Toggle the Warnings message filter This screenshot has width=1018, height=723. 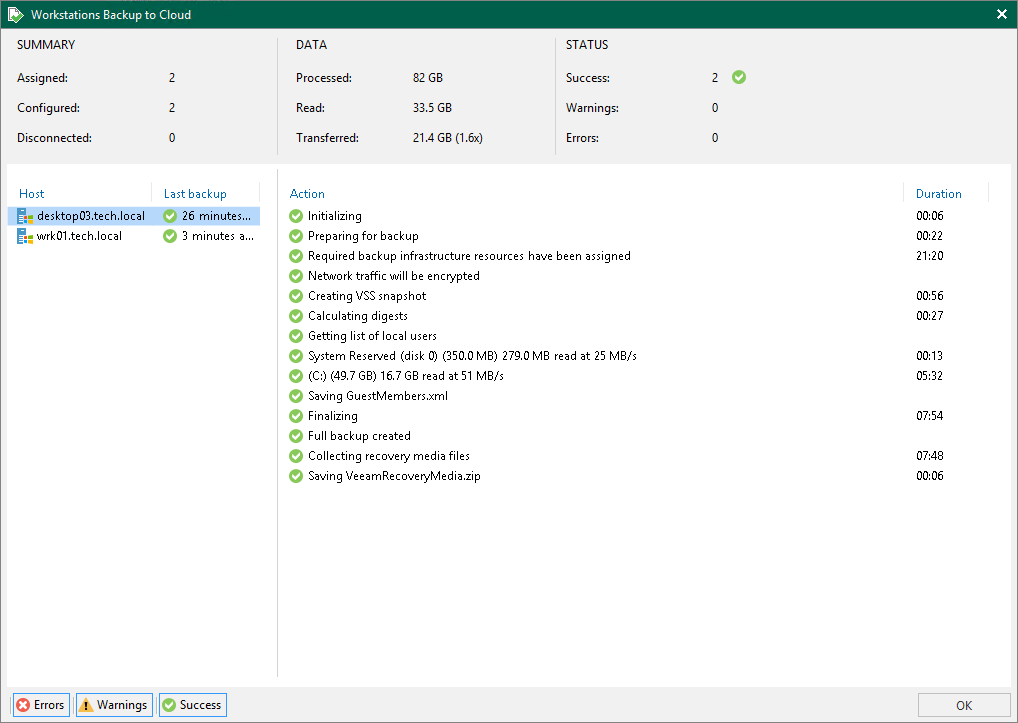[x=113, y=705]
